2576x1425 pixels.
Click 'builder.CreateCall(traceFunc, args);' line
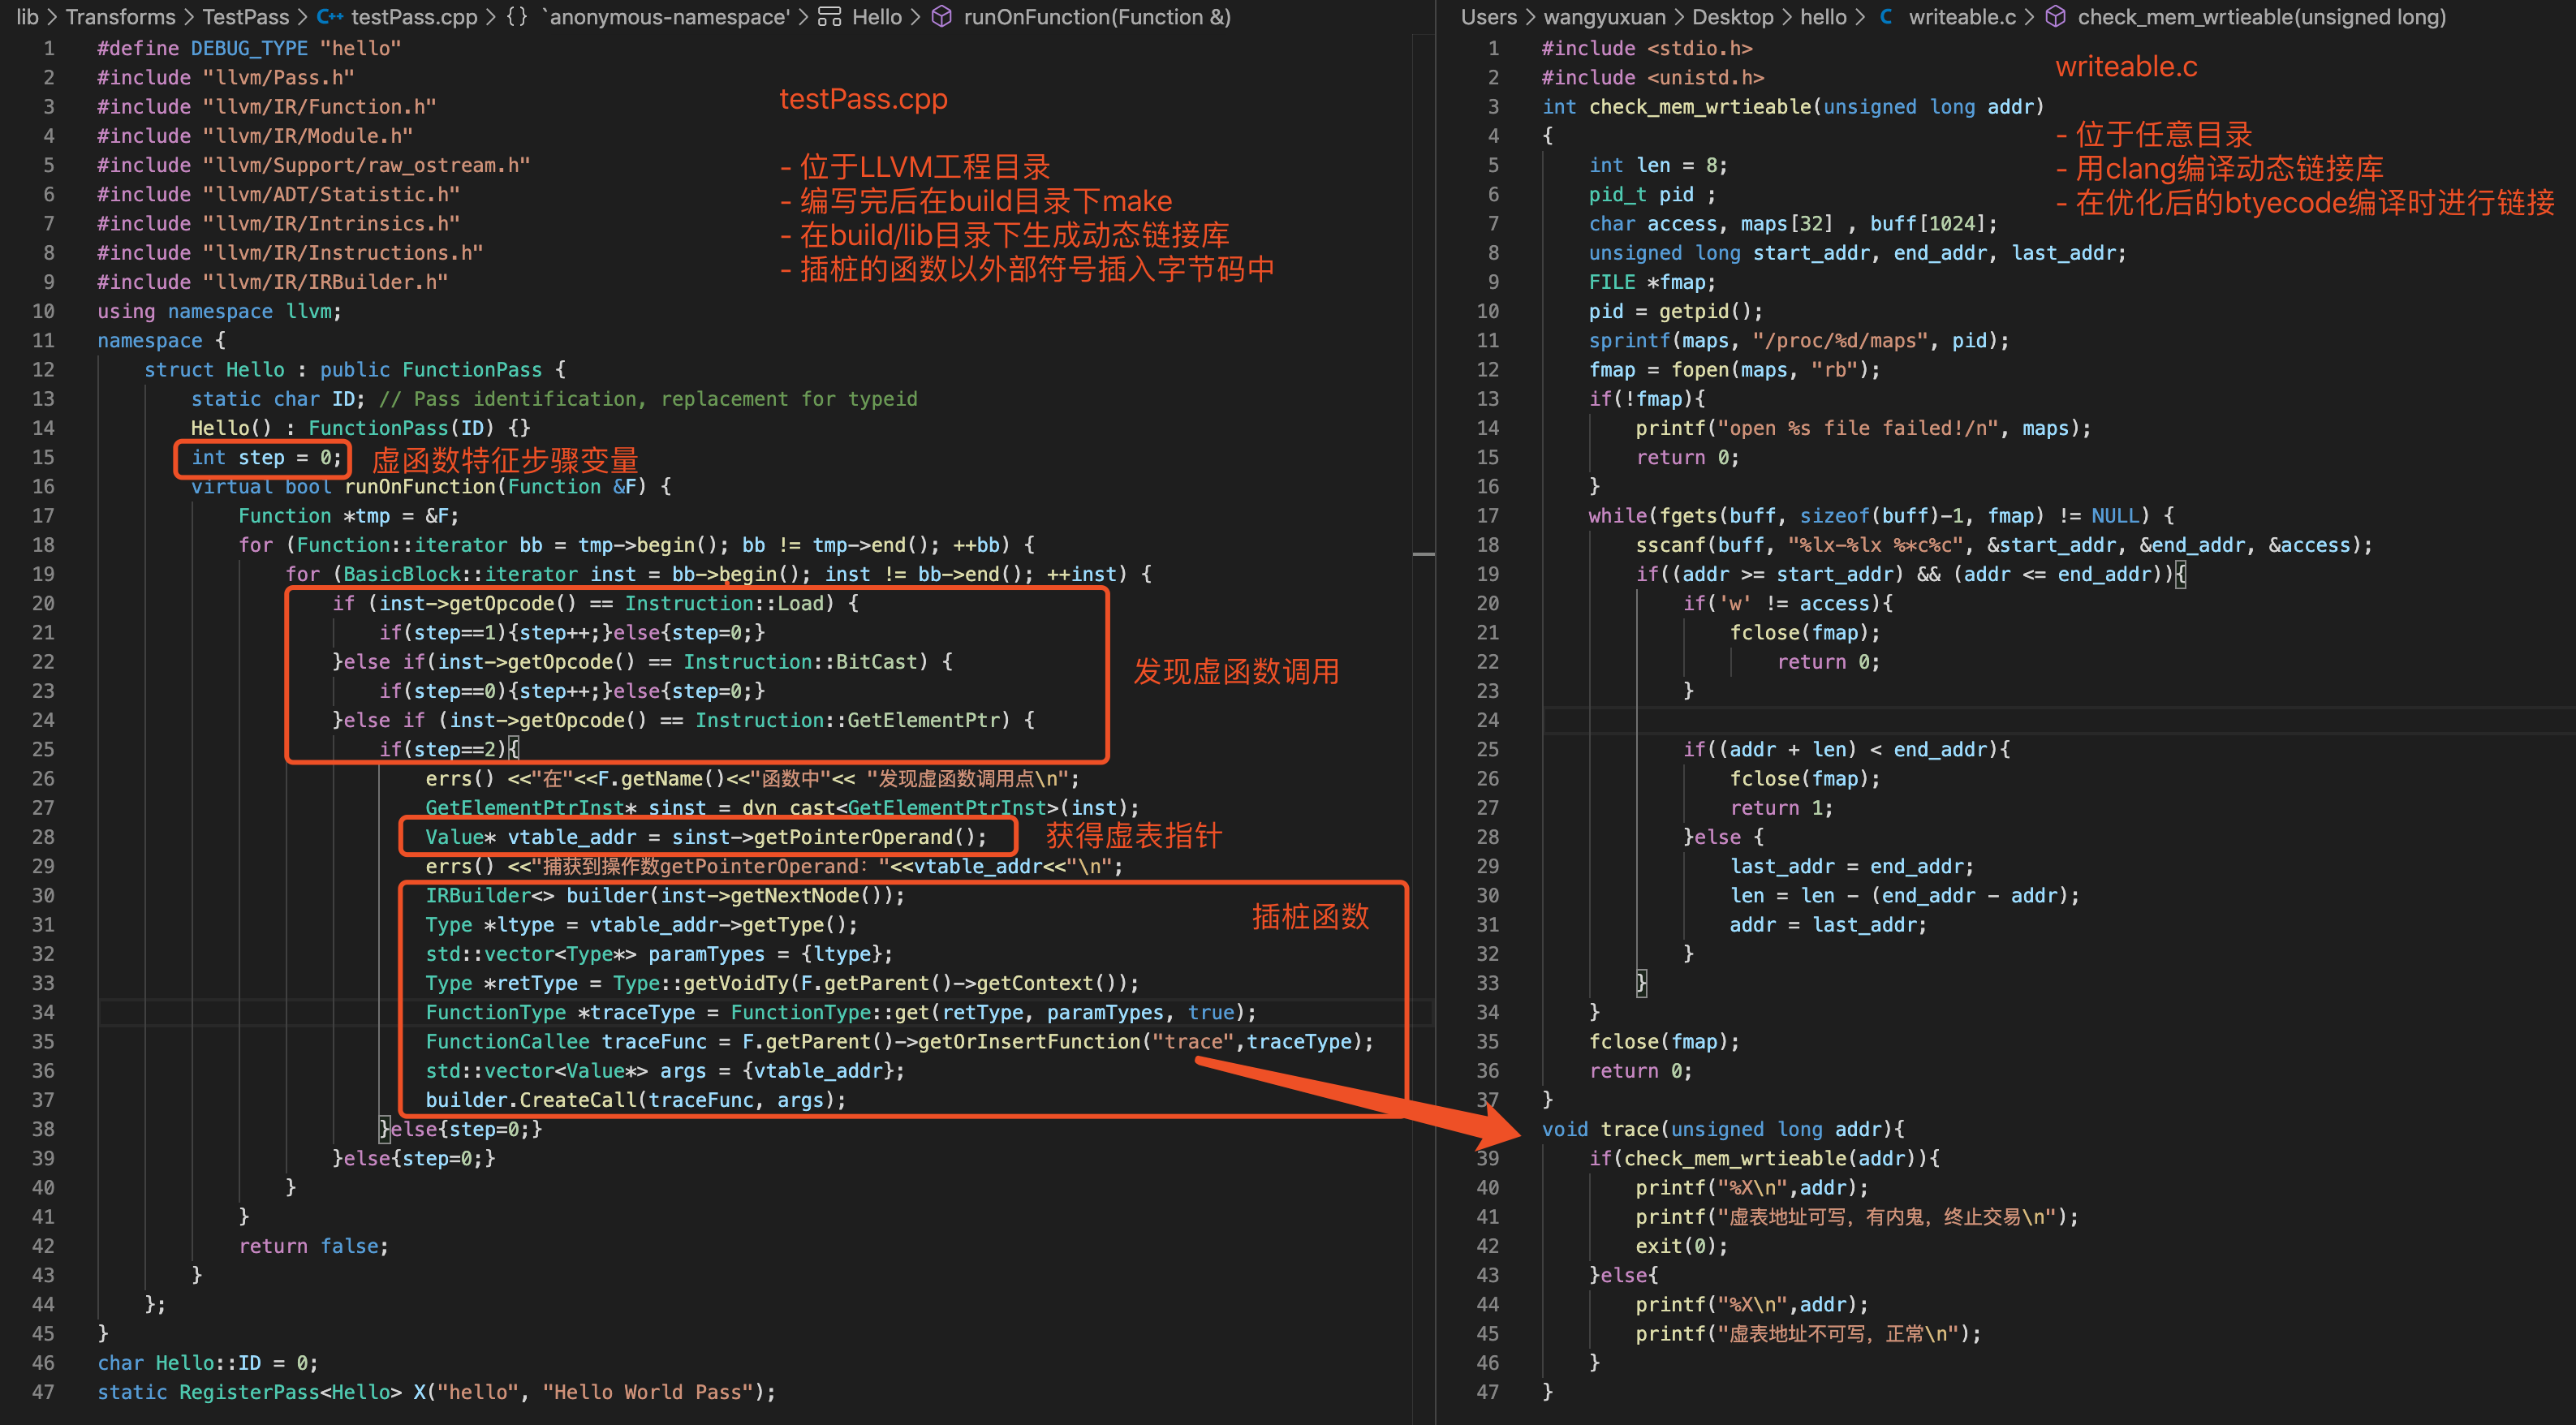coord(635,1100)
